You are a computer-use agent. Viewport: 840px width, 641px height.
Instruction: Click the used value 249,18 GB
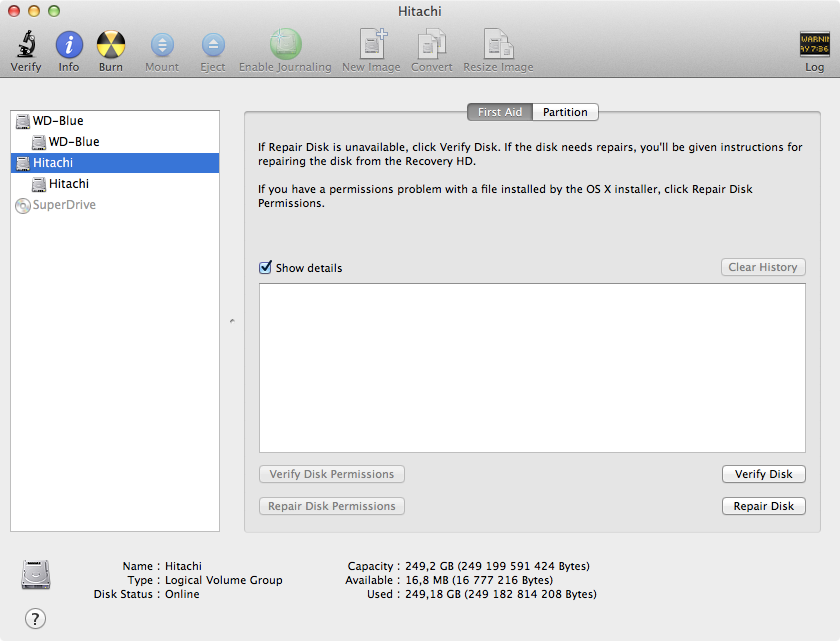(501, 594)
